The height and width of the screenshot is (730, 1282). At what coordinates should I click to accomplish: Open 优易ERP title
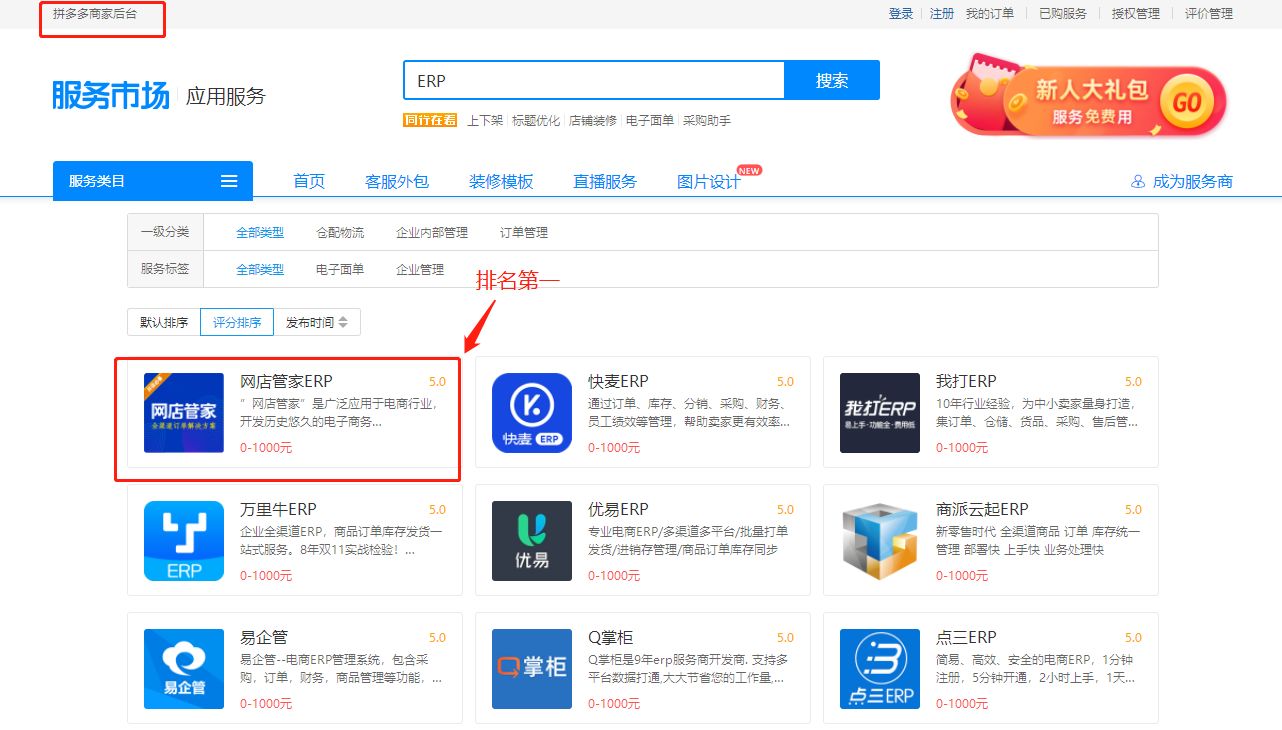(618, 509)
